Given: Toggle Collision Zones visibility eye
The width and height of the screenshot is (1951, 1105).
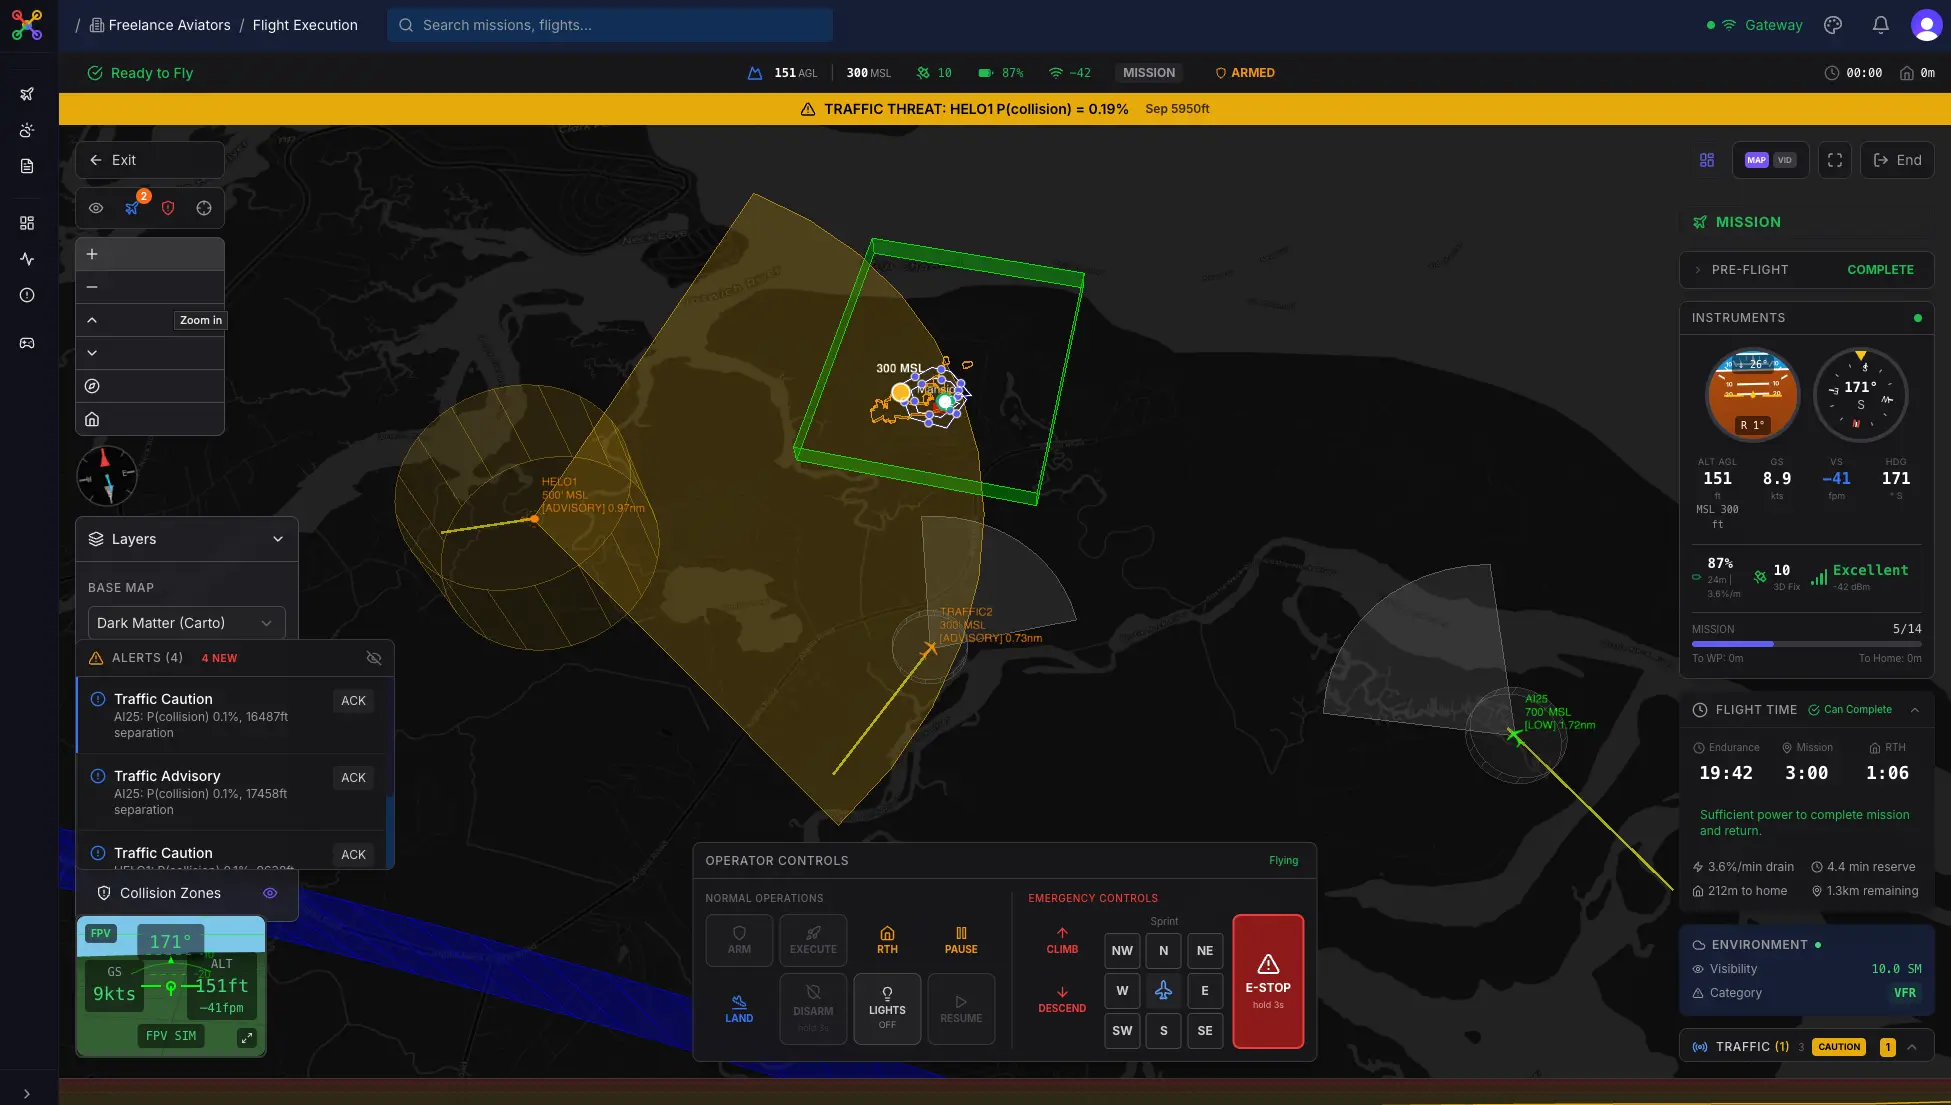Looking at the screenshot, I should pos(270,893).
